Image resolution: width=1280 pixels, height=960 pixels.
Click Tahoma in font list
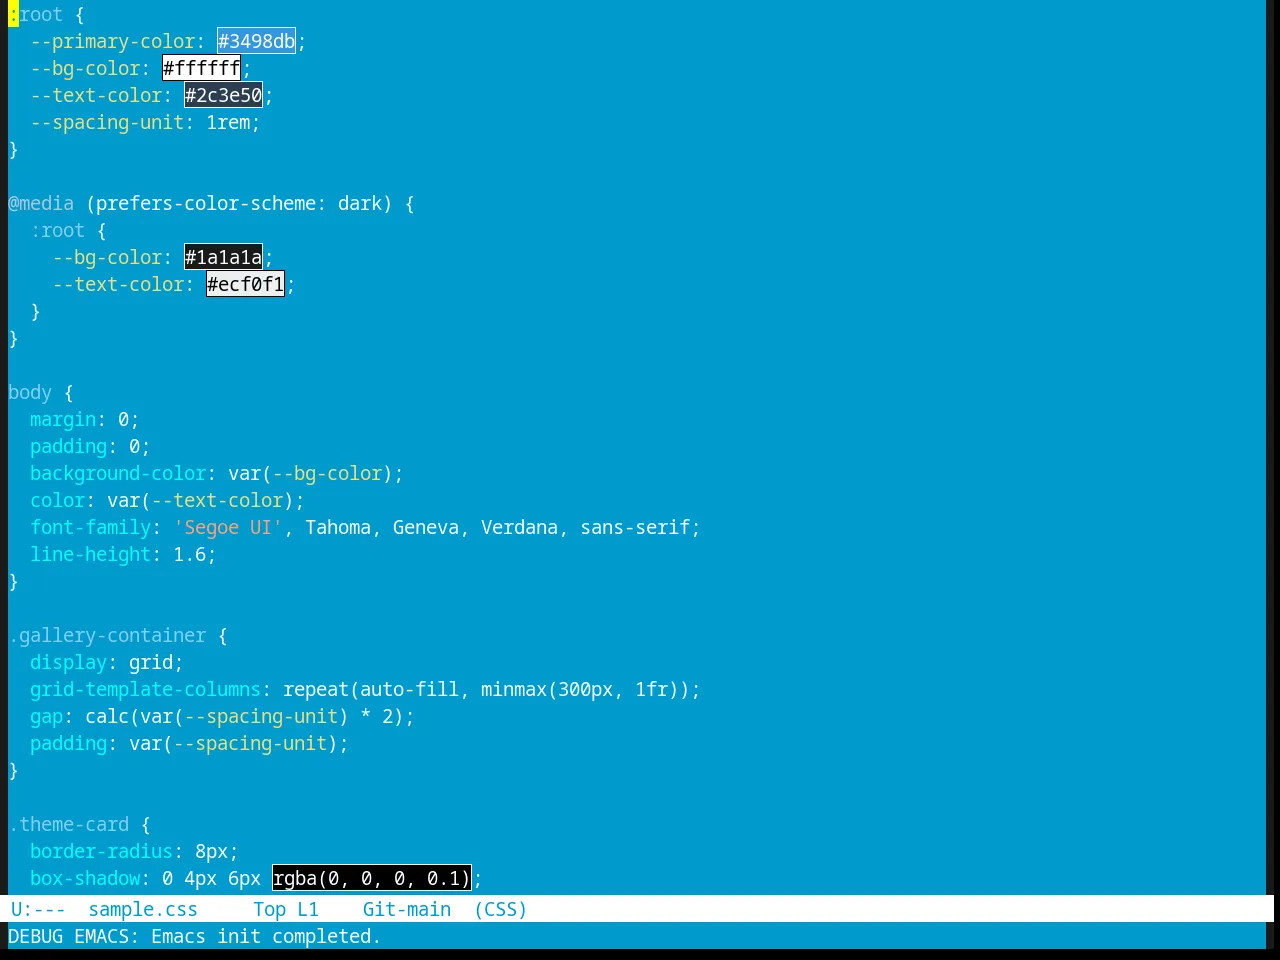(338, 527)
